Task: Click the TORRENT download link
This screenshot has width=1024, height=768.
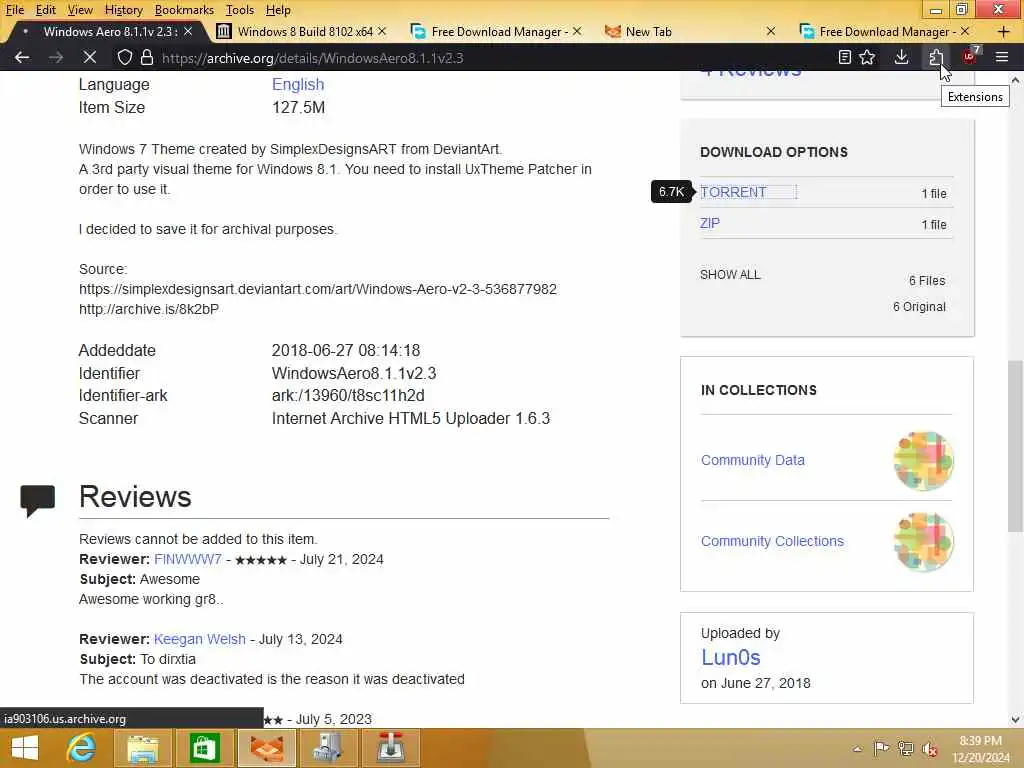Action: click(733, 192)
